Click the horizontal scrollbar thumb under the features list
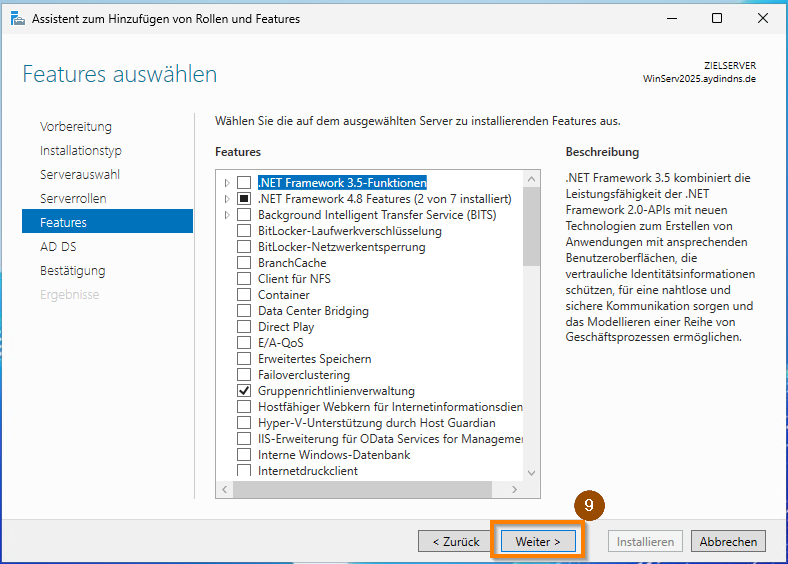 [362, 489]
